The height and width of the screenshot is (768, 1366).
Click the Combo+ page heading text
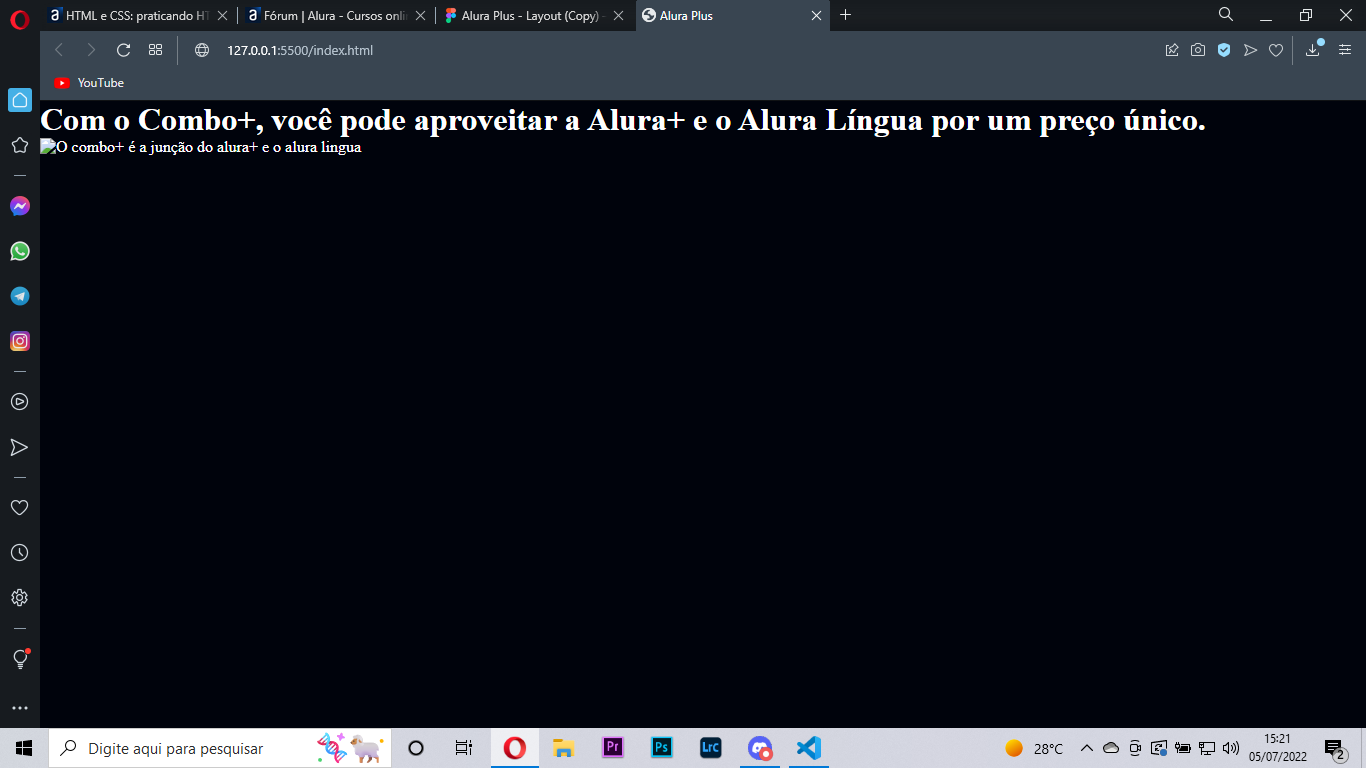tap(623, 120)
